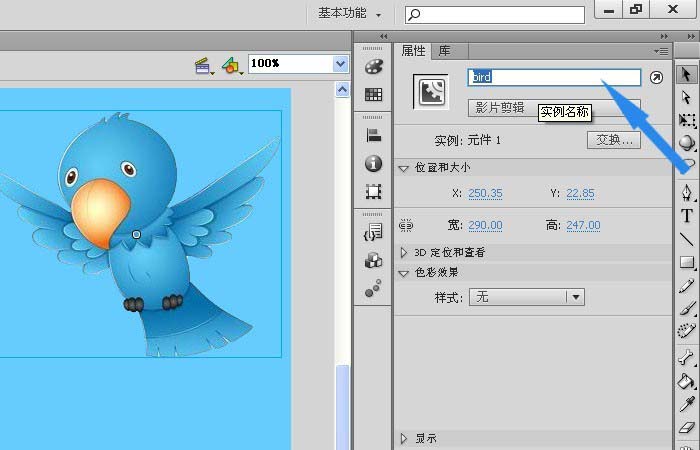Open the Motion Presets panel icon
The width and height of the screenshot is (700, 450).
(373, 288)
